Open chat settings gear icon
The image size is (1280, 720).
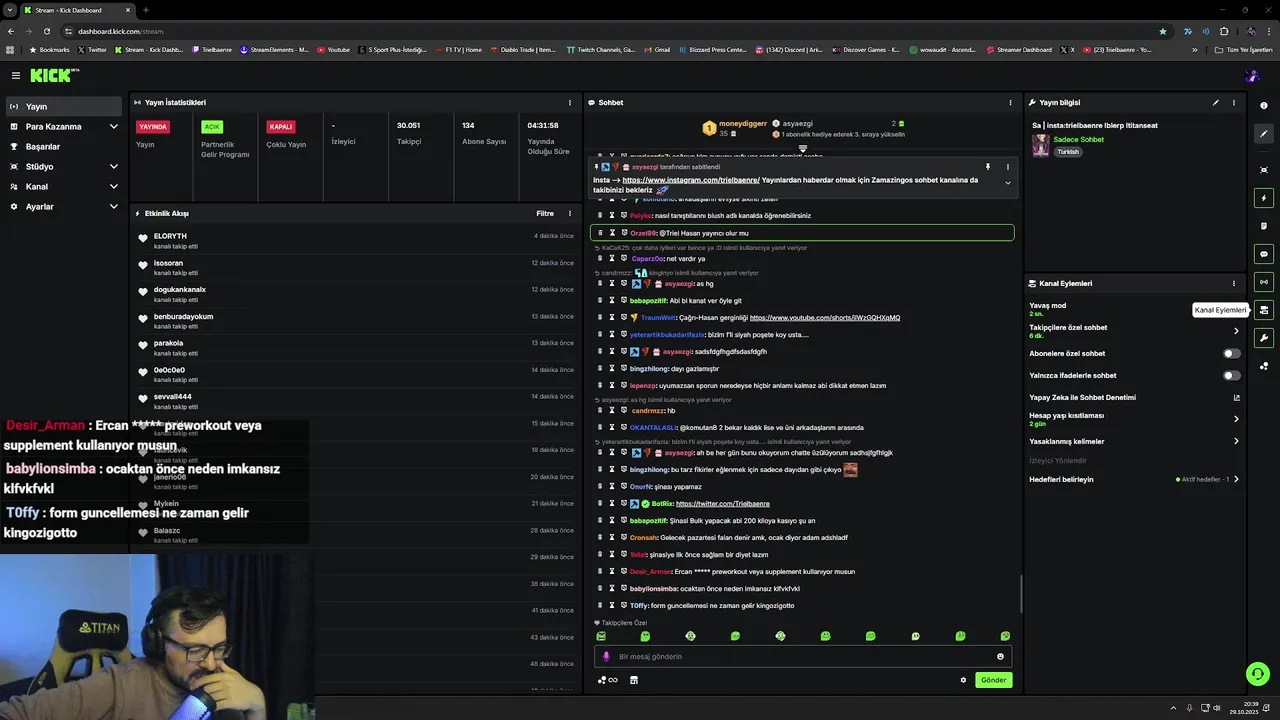point(963,680)
